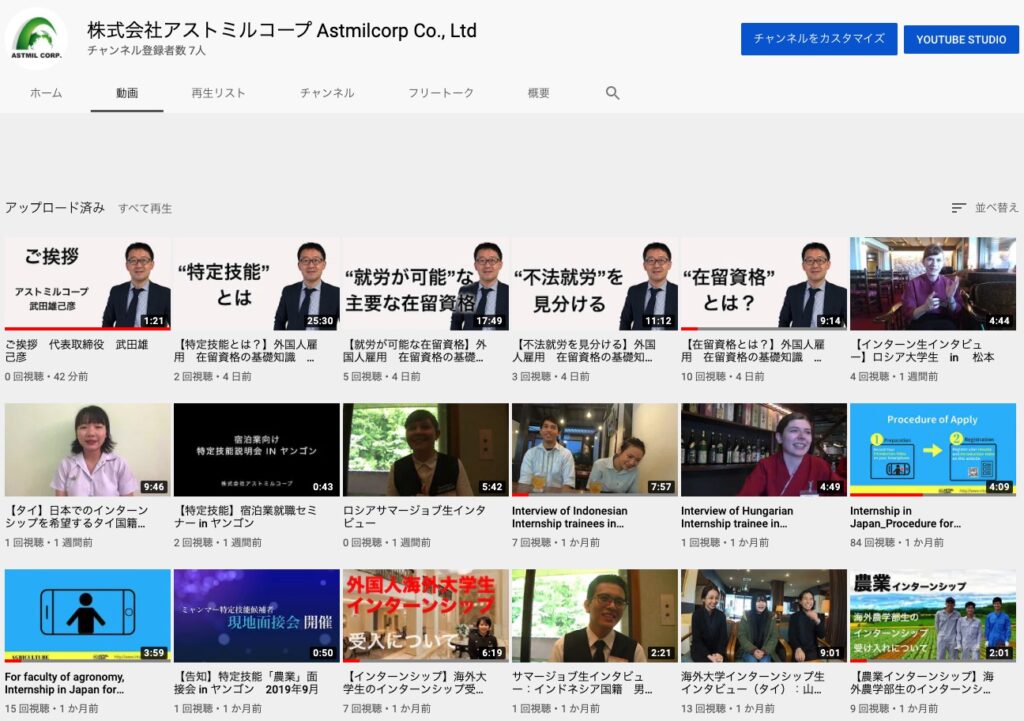The height and width of the screenshot is (721, 1024).
Task: Go to the 概要 tab
Action: click(539, 93)
